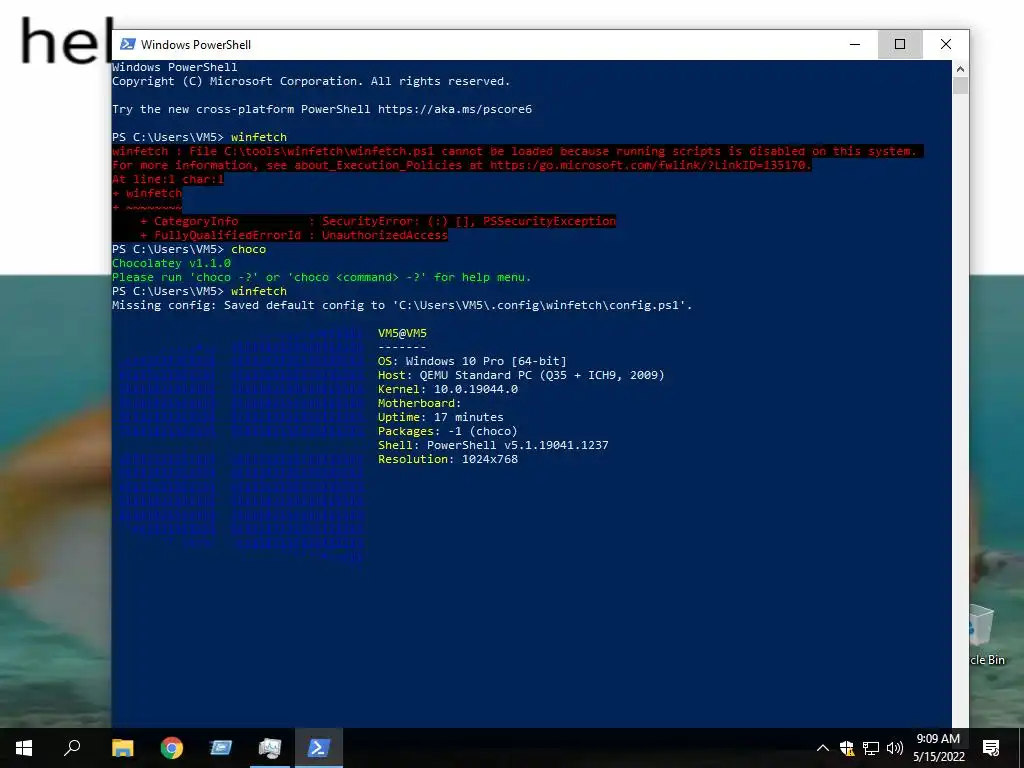
Task: Click the about_Execution_Policies error line
Action: click(x=462, y=165)
